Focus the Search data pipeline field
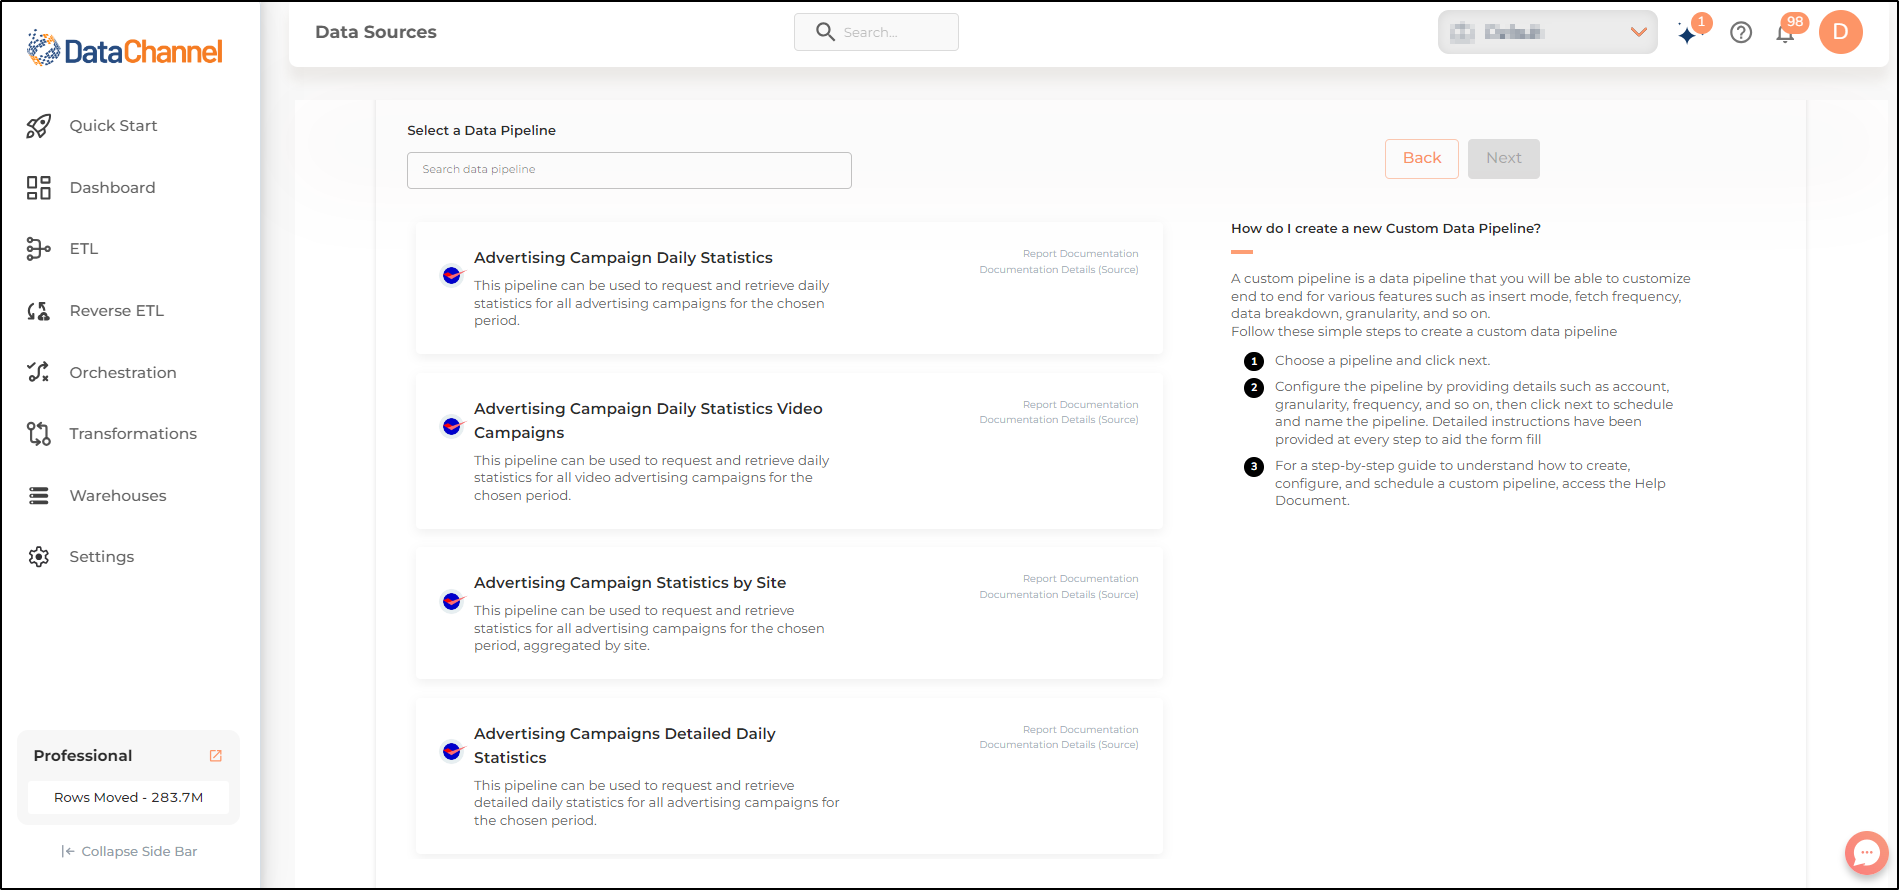Screen dimensions: 1899x890 [629, 170]
